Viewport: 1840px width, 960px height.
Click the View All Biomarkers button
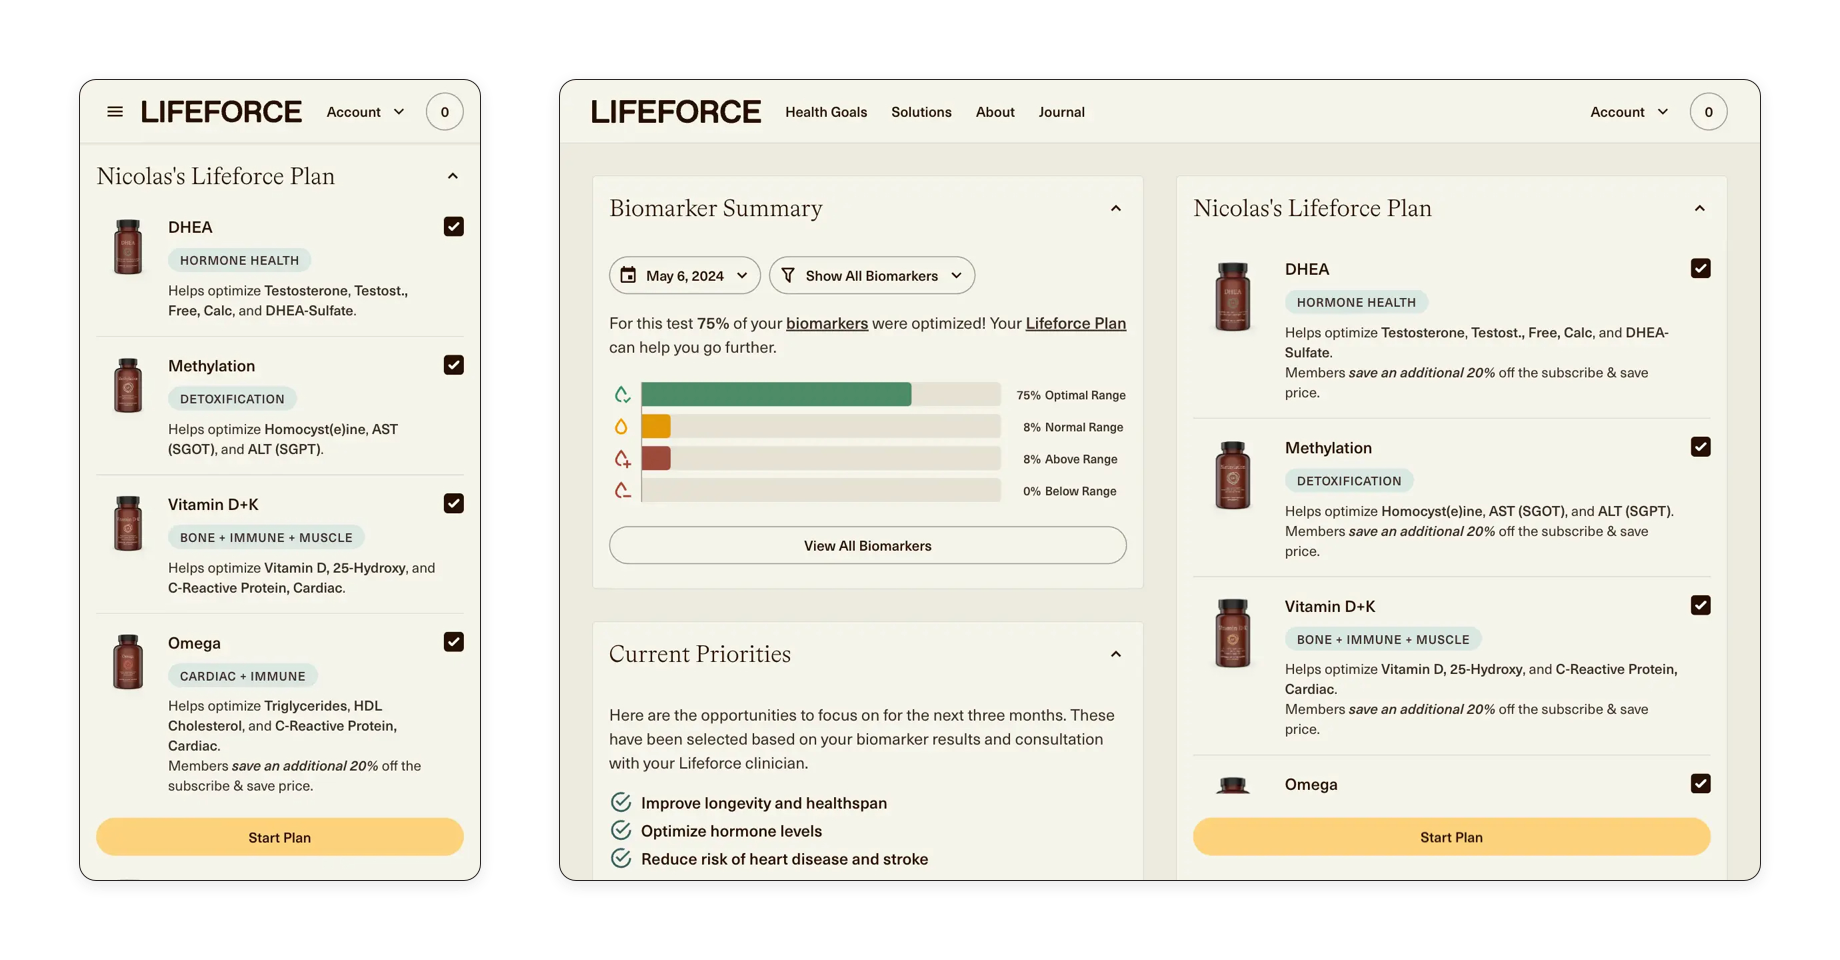[867, 546]
